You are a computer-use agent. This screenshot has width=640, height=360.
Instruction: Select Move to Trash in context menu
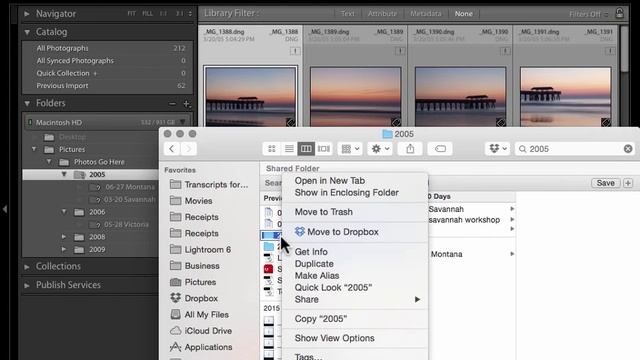pyautogui.click(x=324, y=212)
